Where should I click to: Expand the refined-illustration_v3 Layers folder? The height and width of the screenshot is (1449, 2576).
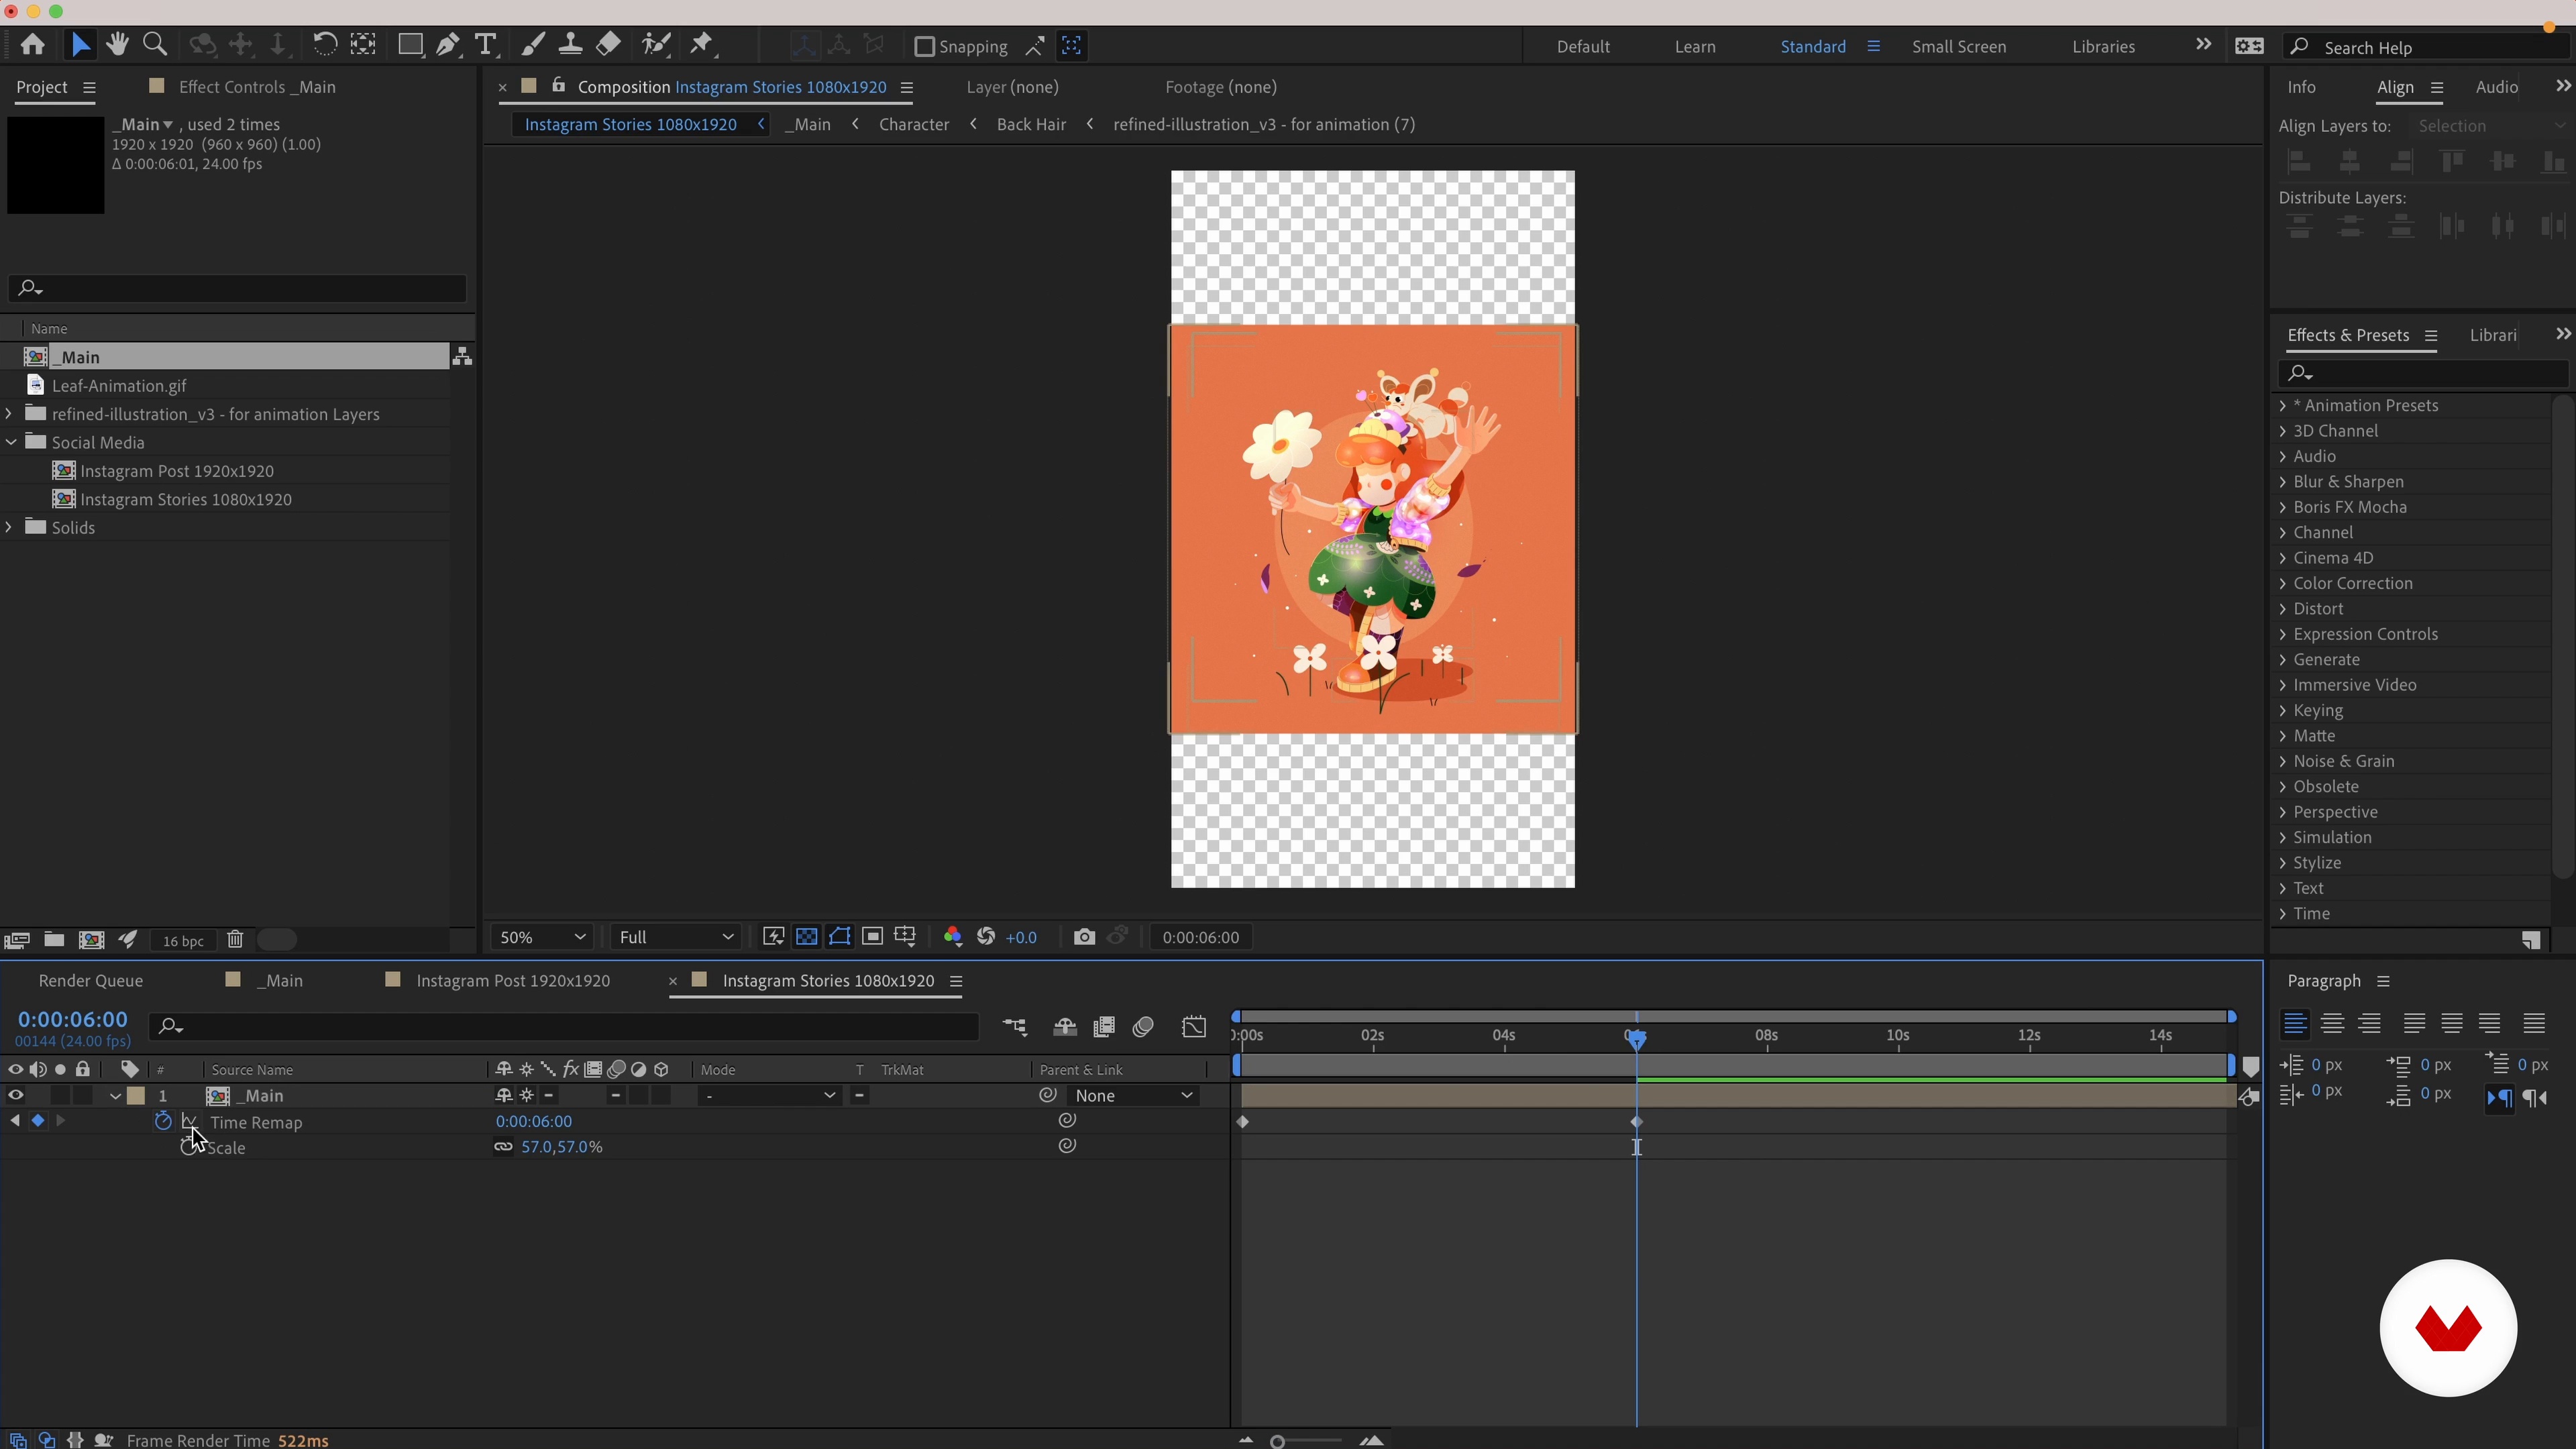pyautogui.click(x=9, y=414)
